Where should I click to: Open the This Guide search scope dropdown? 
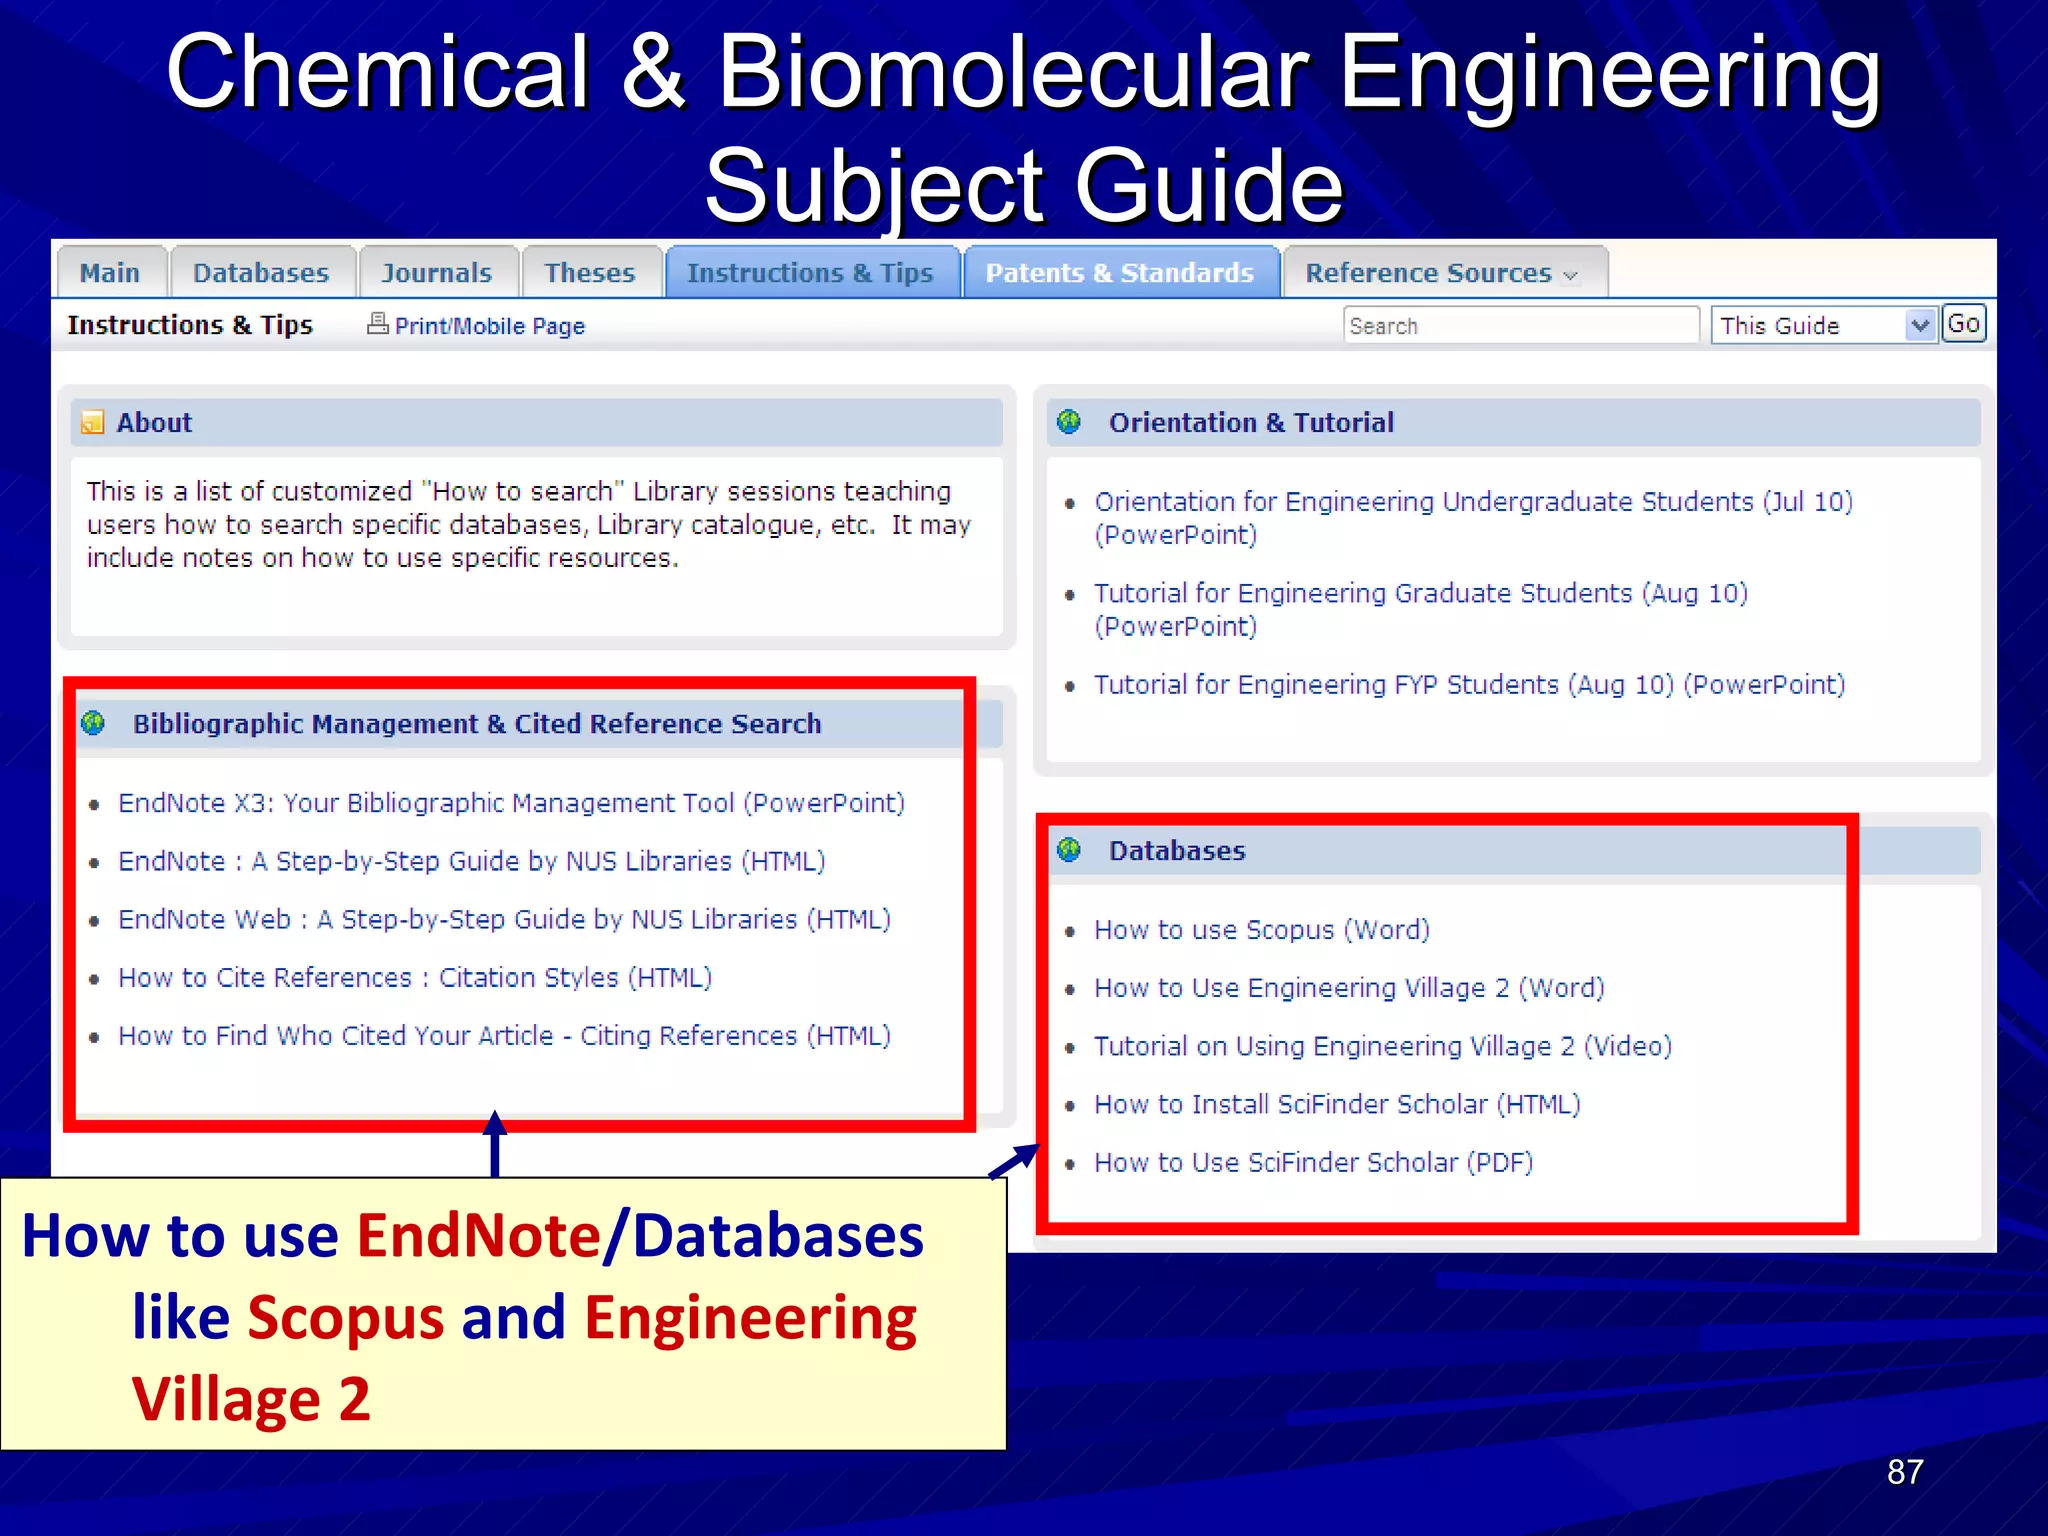pyautogui.click(x=1824, y=326)
